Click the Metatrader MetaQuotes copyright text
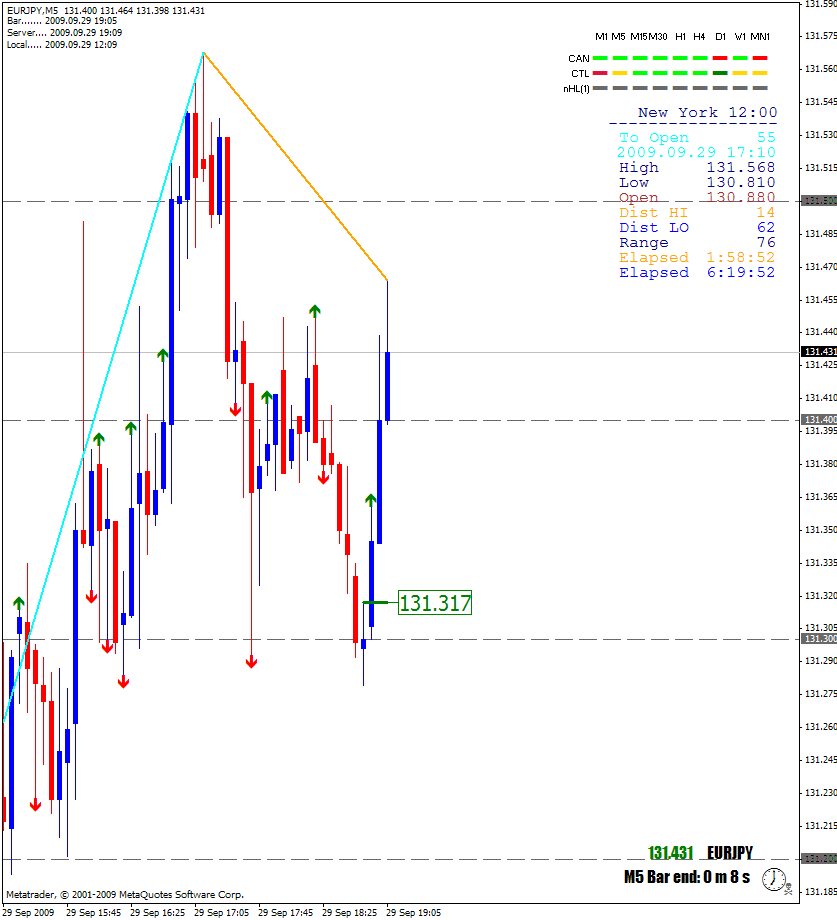The height and width of the screenshot is (920, 837). coord(125,895)
